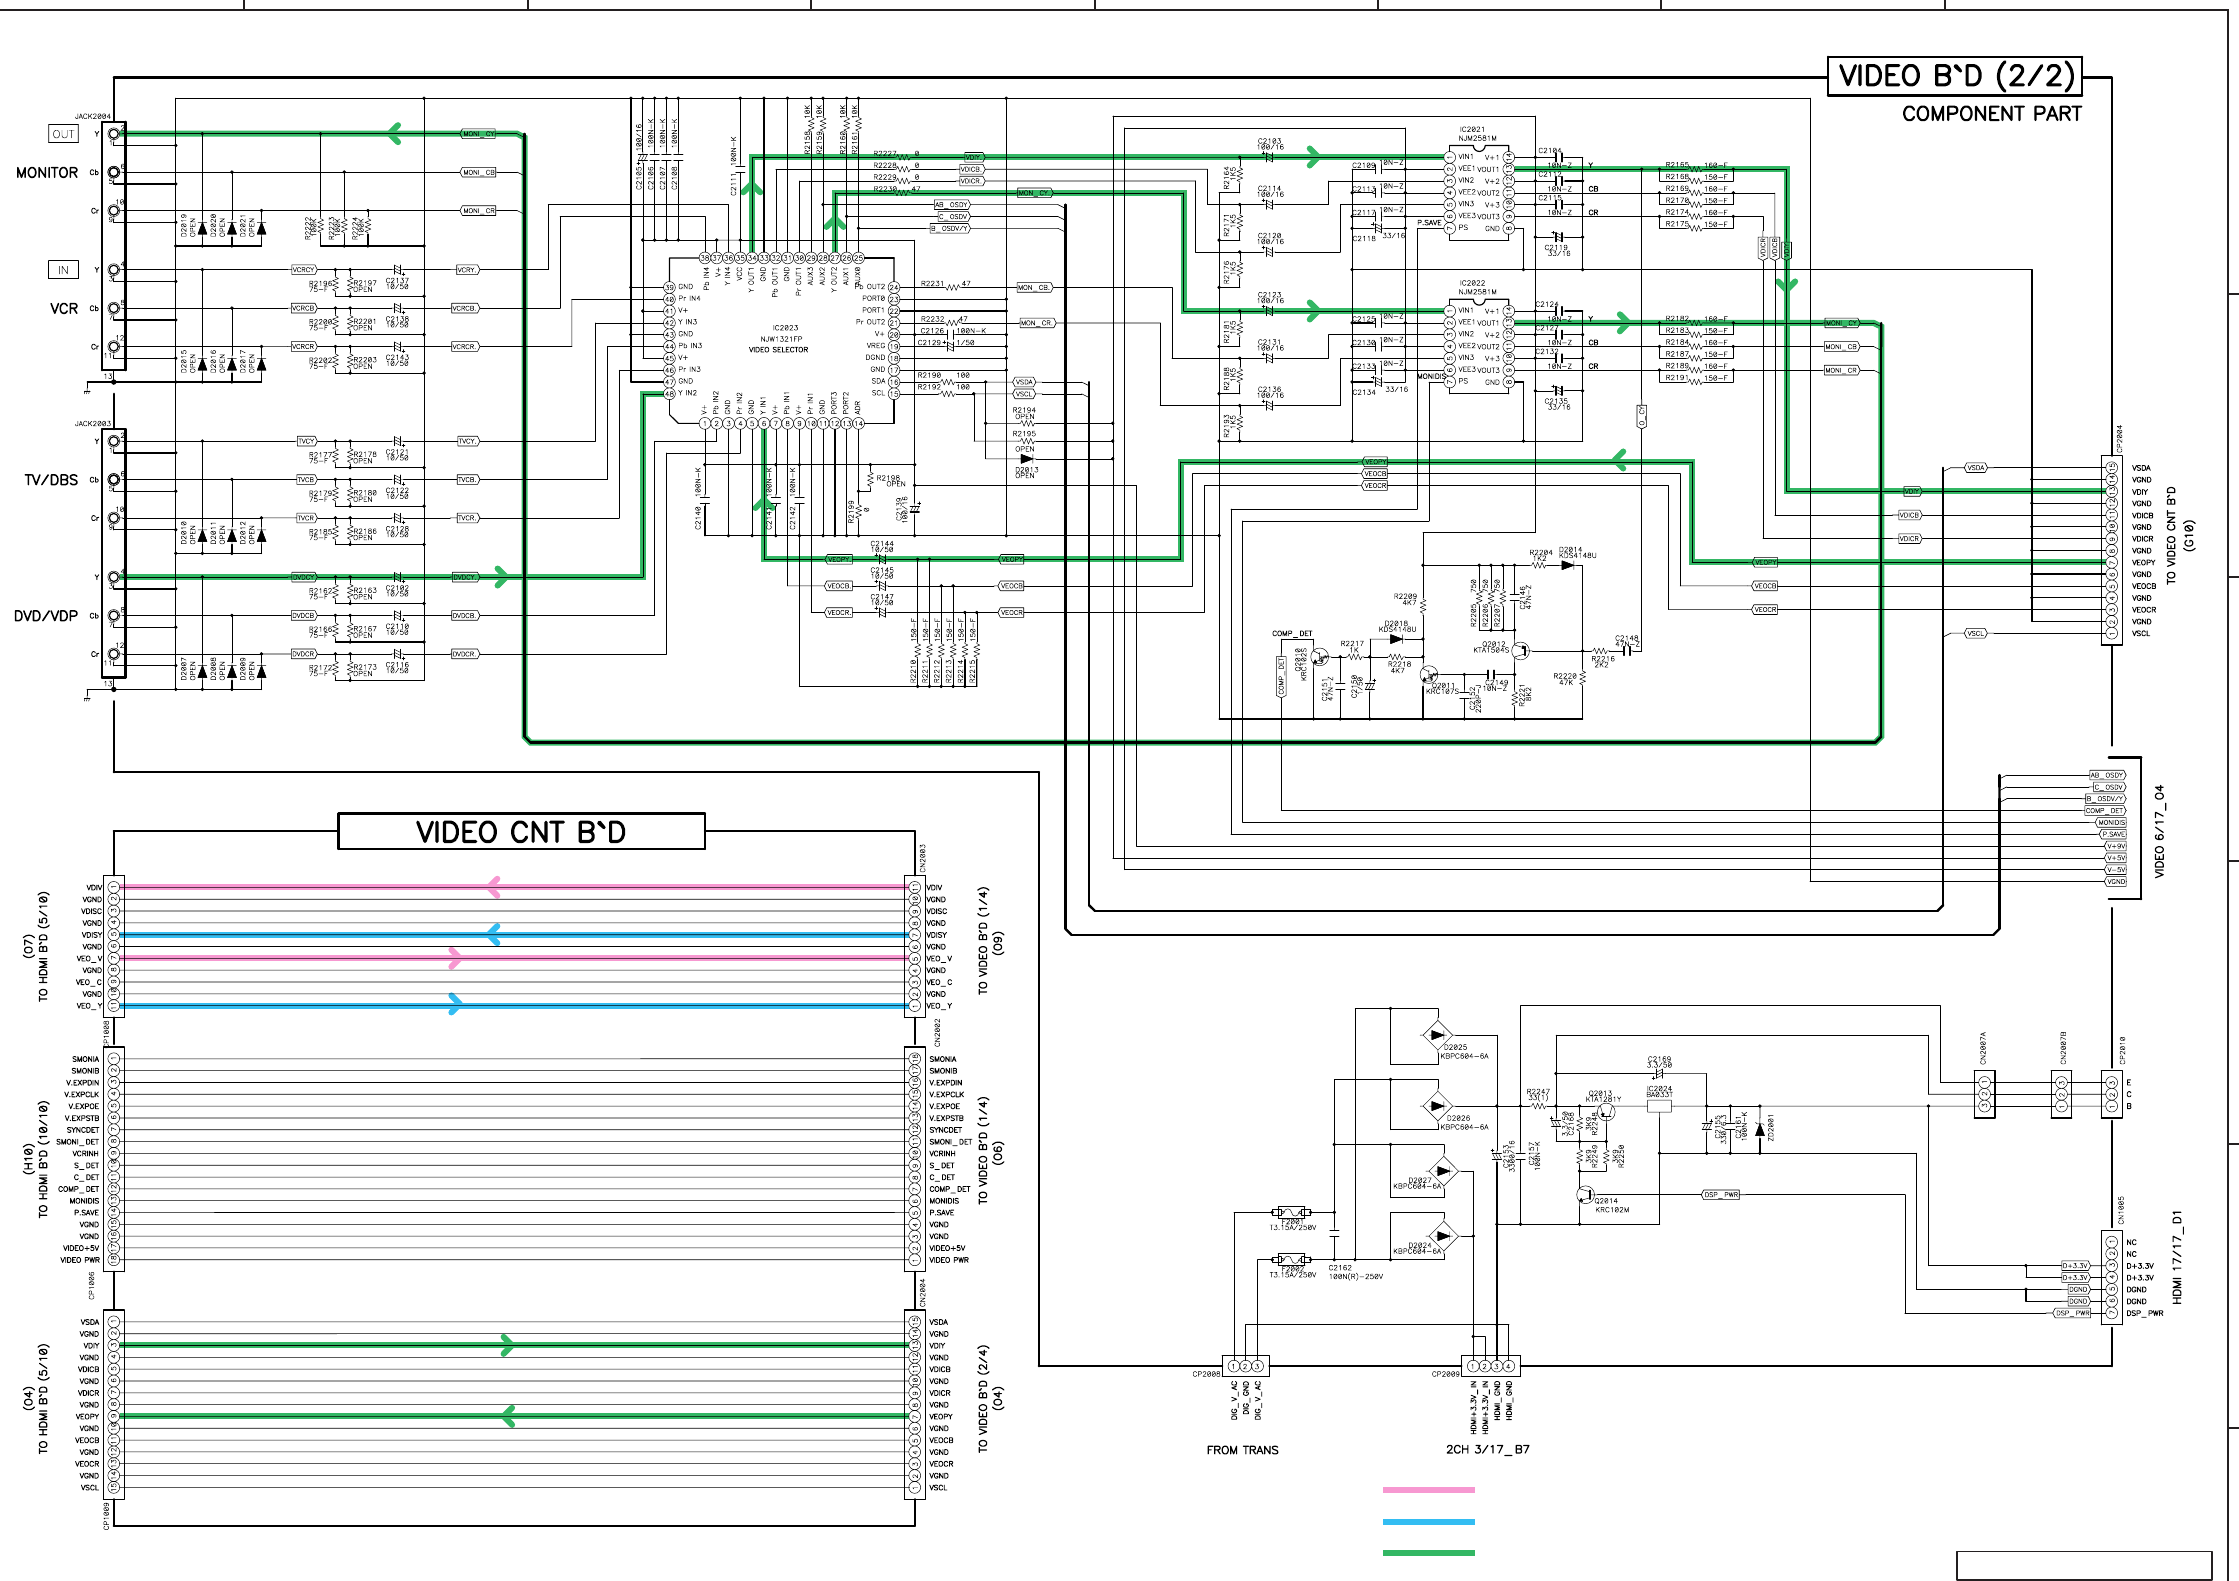This screenshot has height=1581, width=2239.
Task: Click the IC2024 BA033T regulator
Action: coord(1659,1106)
